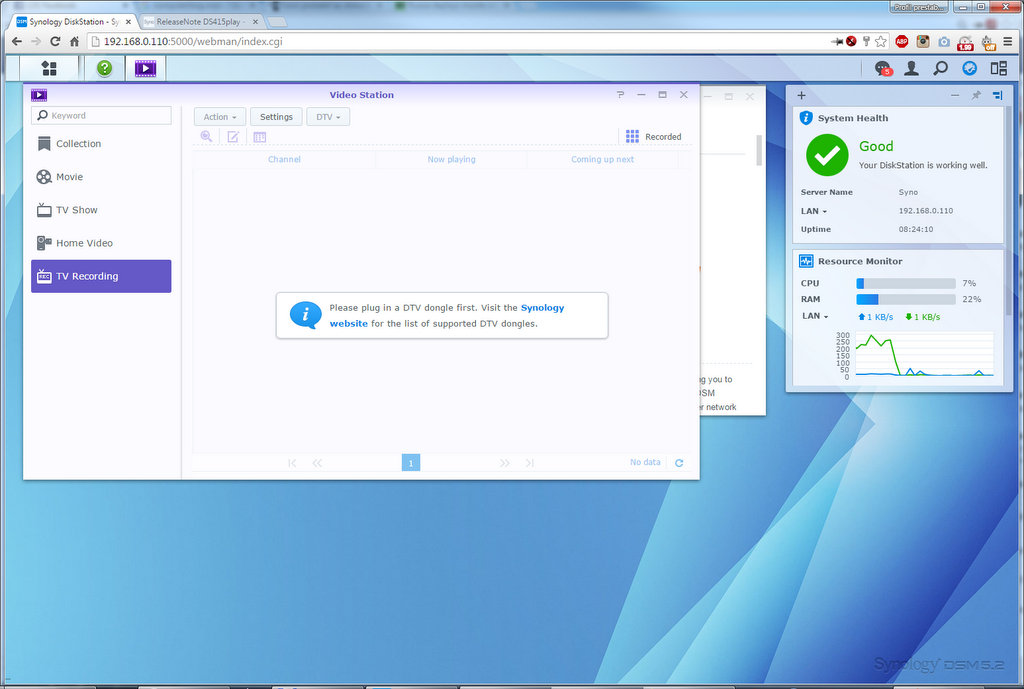Viewport: 1024px width, 689px height.
Task: Open user options person icon
Action: pyautogui.click(x=912, y=68)
